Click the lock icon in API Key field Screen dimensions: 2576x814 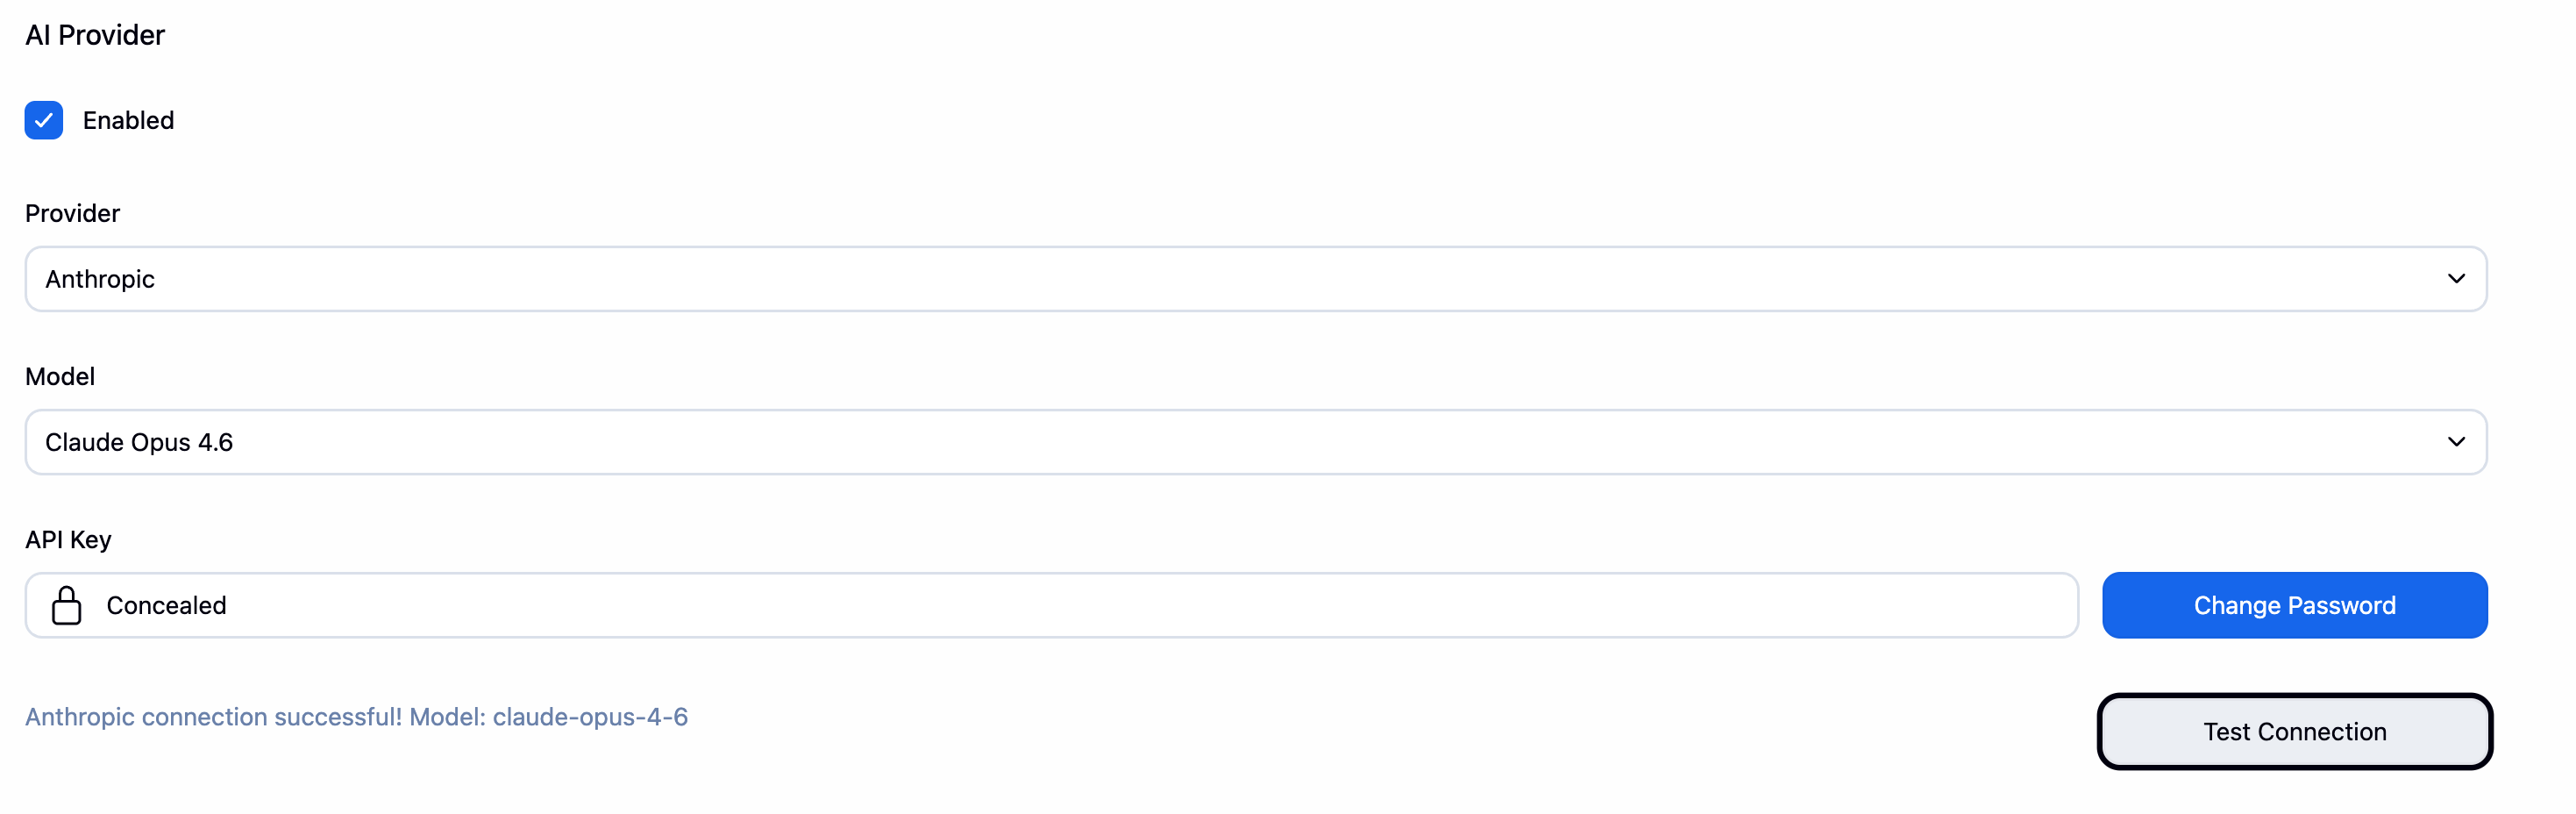(x=66, y=605)
